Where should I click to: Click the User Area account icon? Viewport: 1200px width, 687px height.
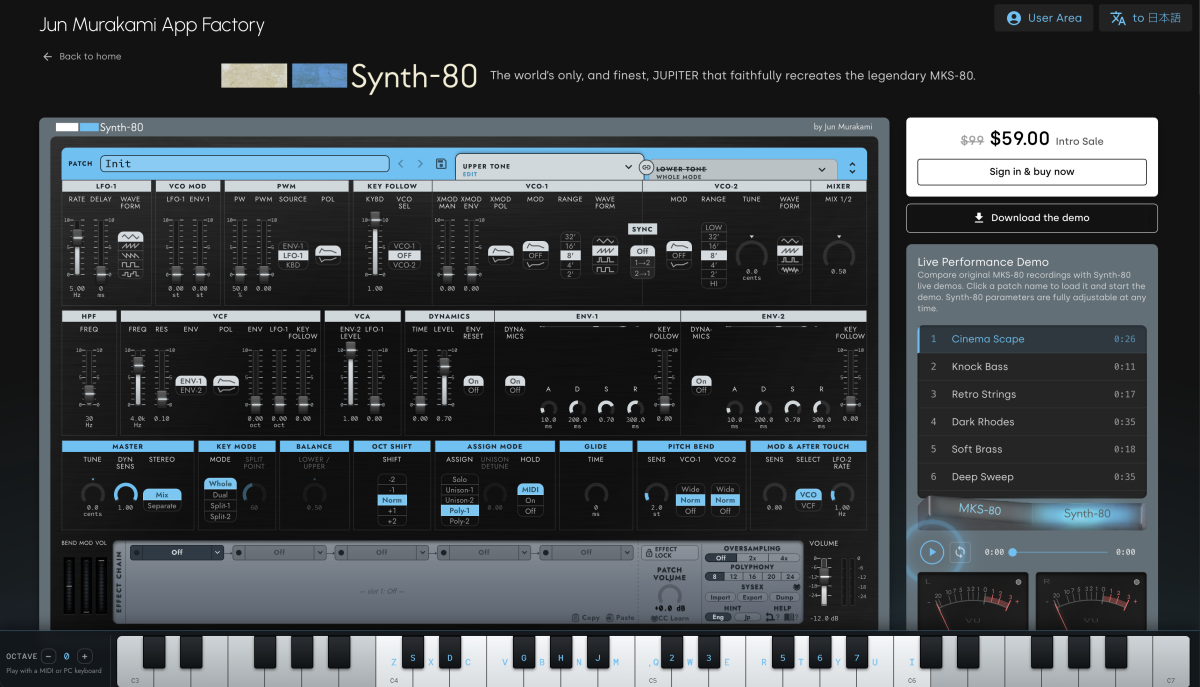1014,18
